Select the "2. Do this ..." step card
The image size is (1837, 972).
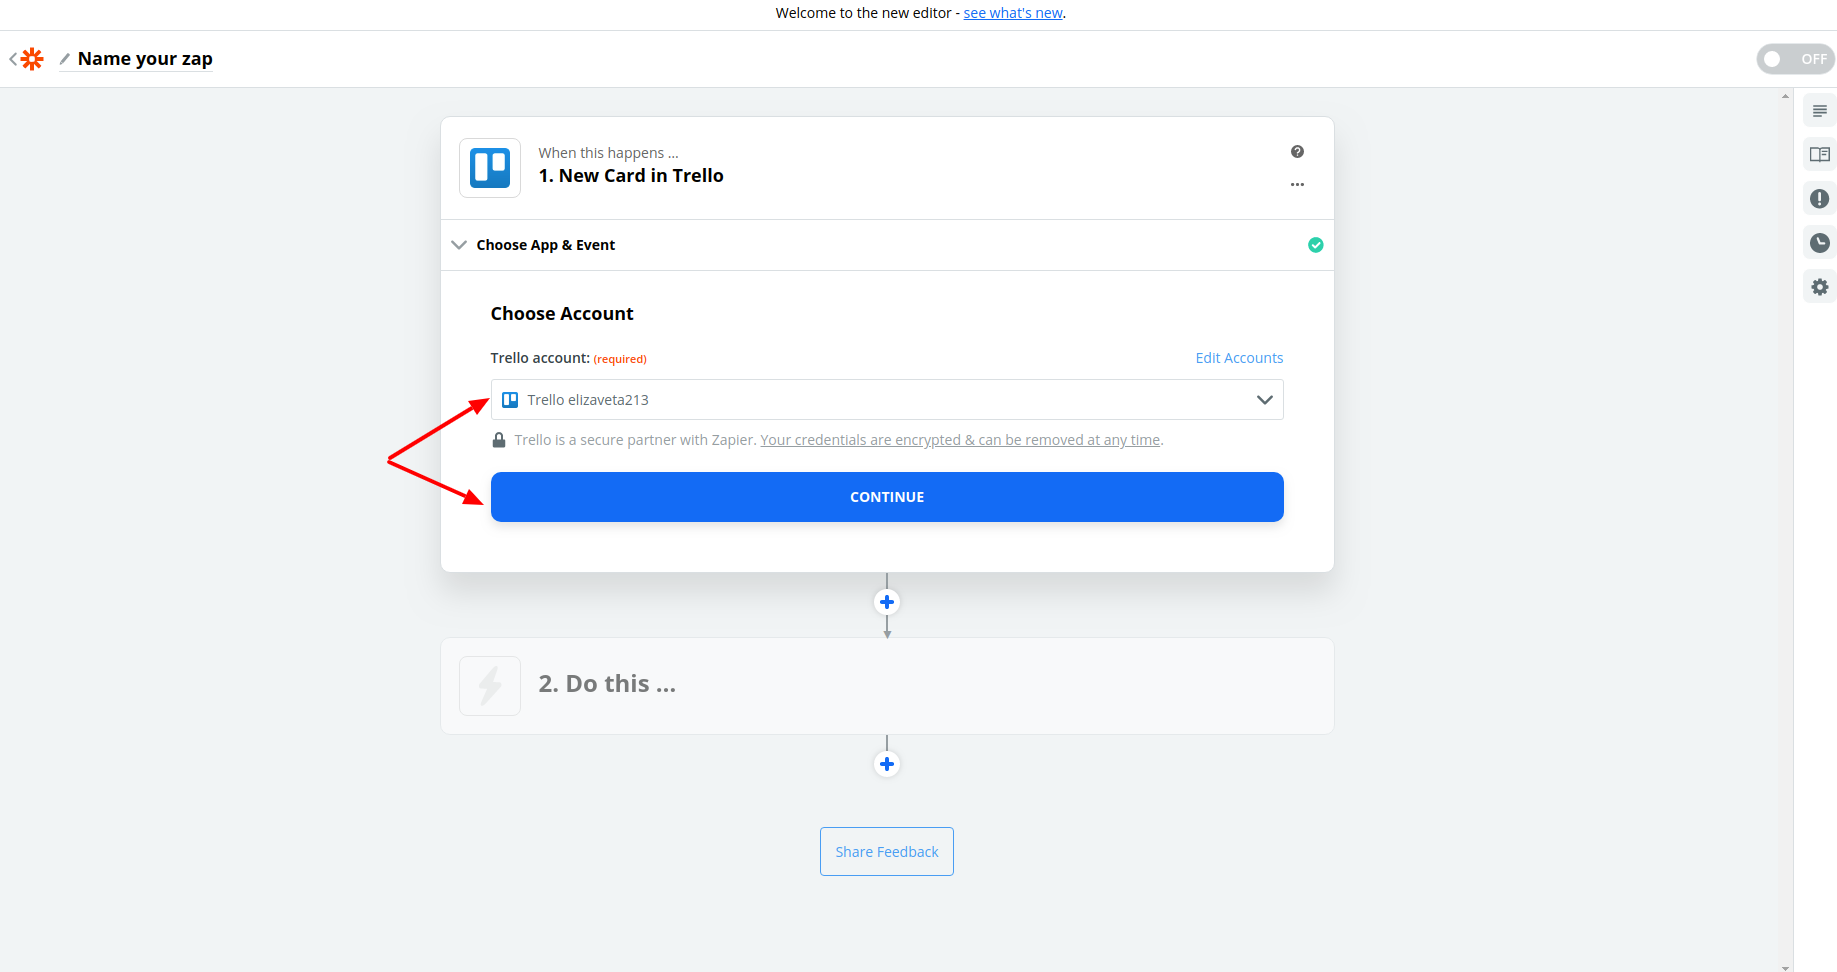pos(887,686)
